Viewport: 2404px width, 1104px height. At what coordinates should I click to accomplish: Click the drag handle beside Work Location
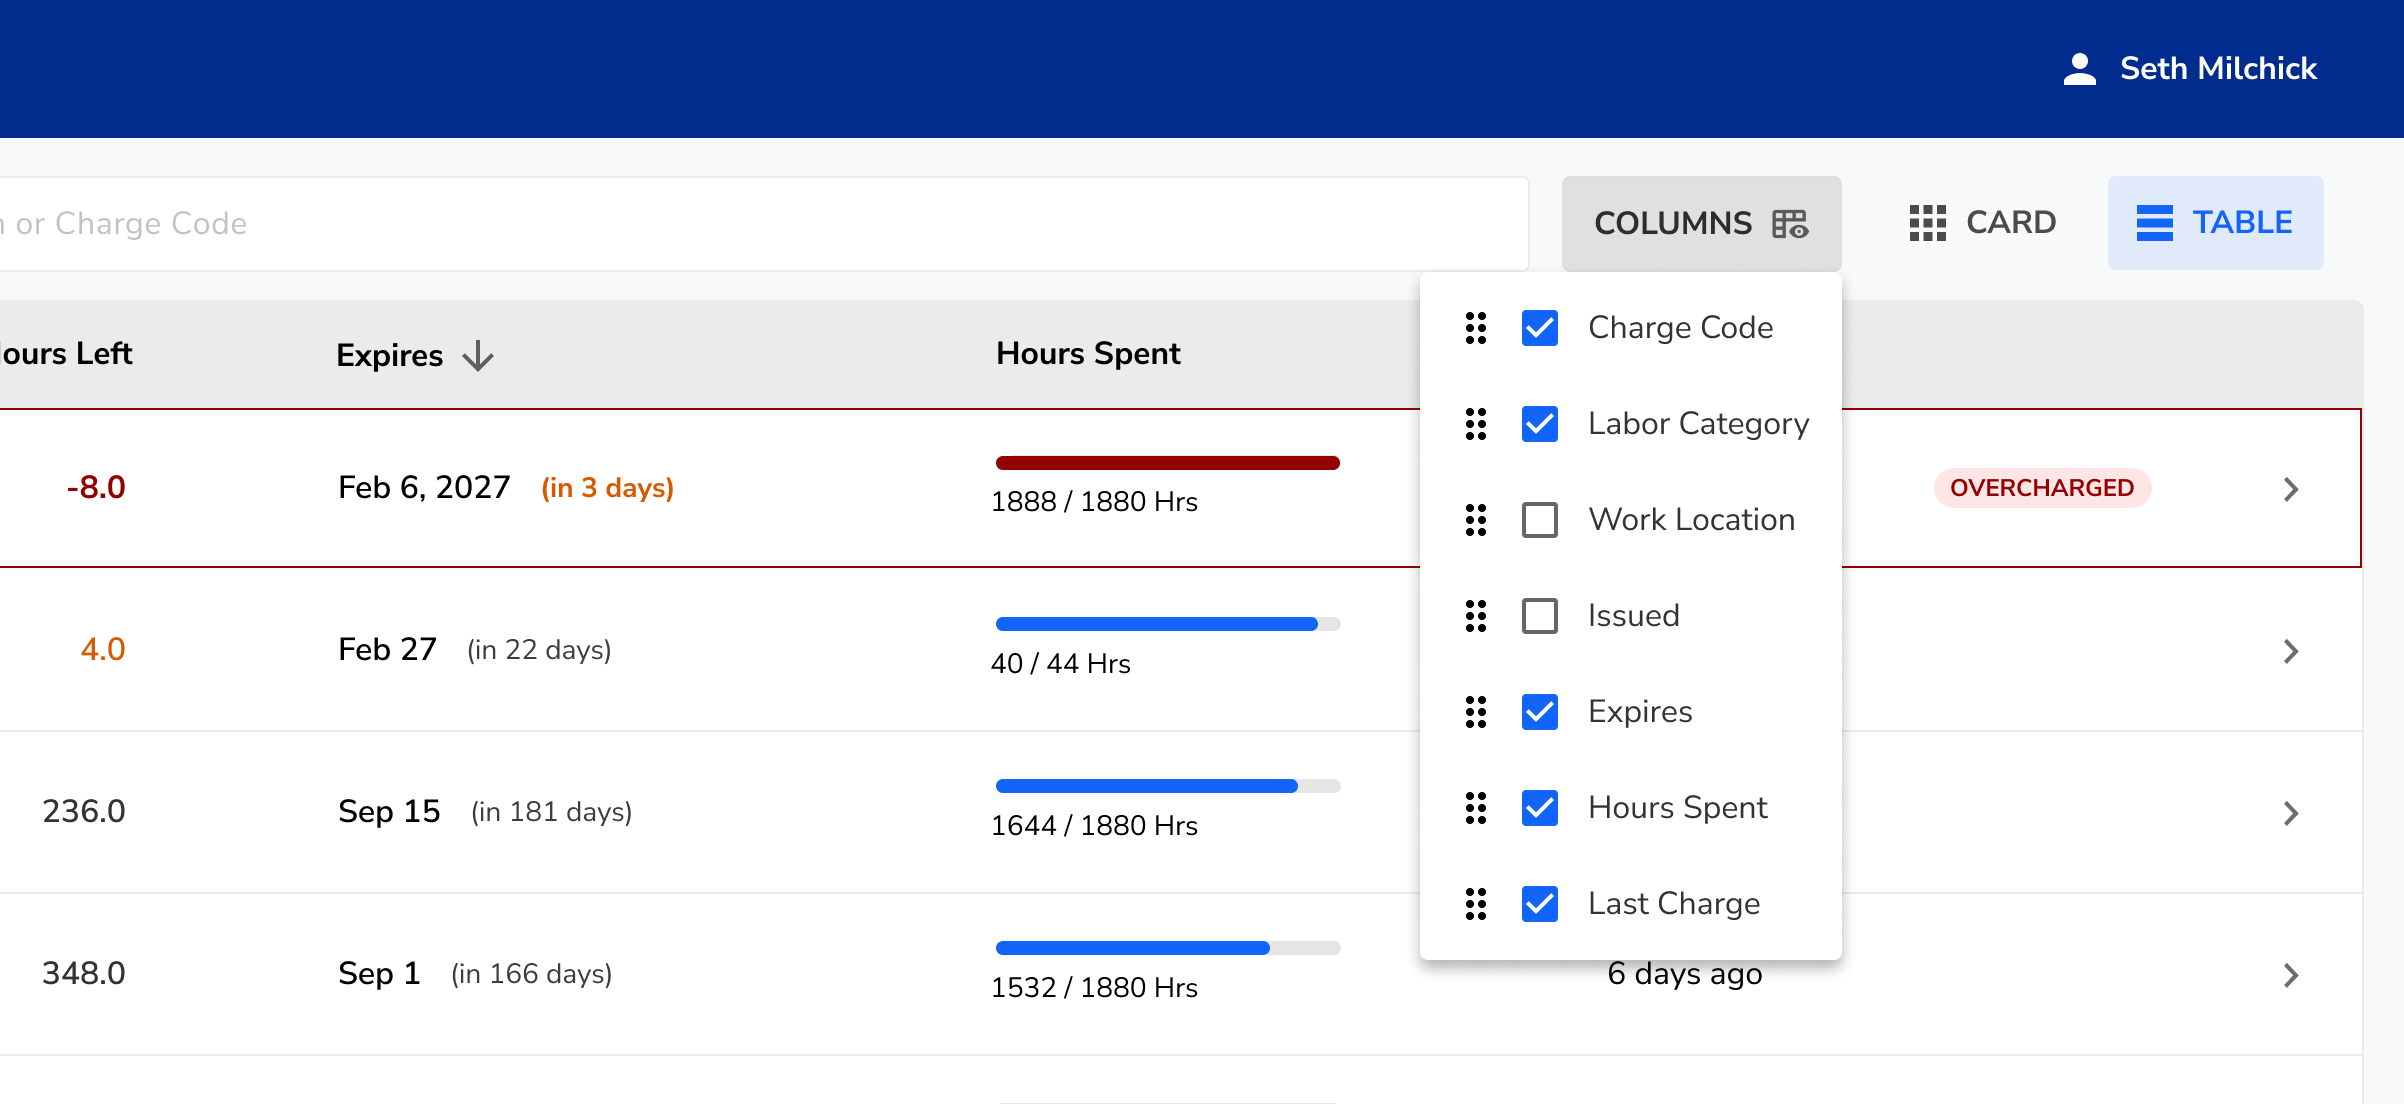(1475, 520)
